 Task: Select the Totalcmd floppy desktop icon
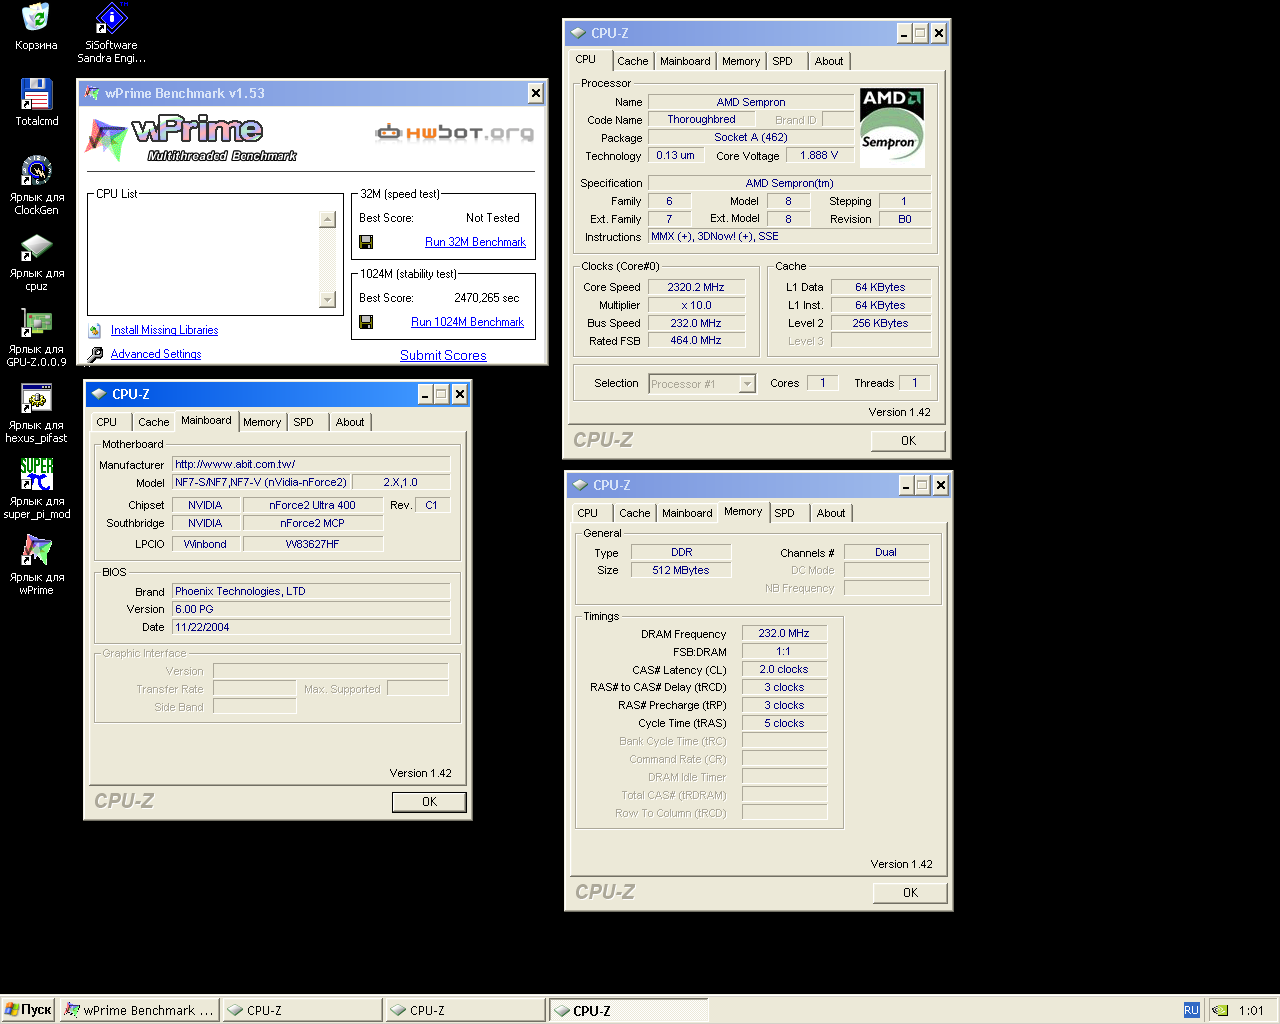tap(36, 94)
